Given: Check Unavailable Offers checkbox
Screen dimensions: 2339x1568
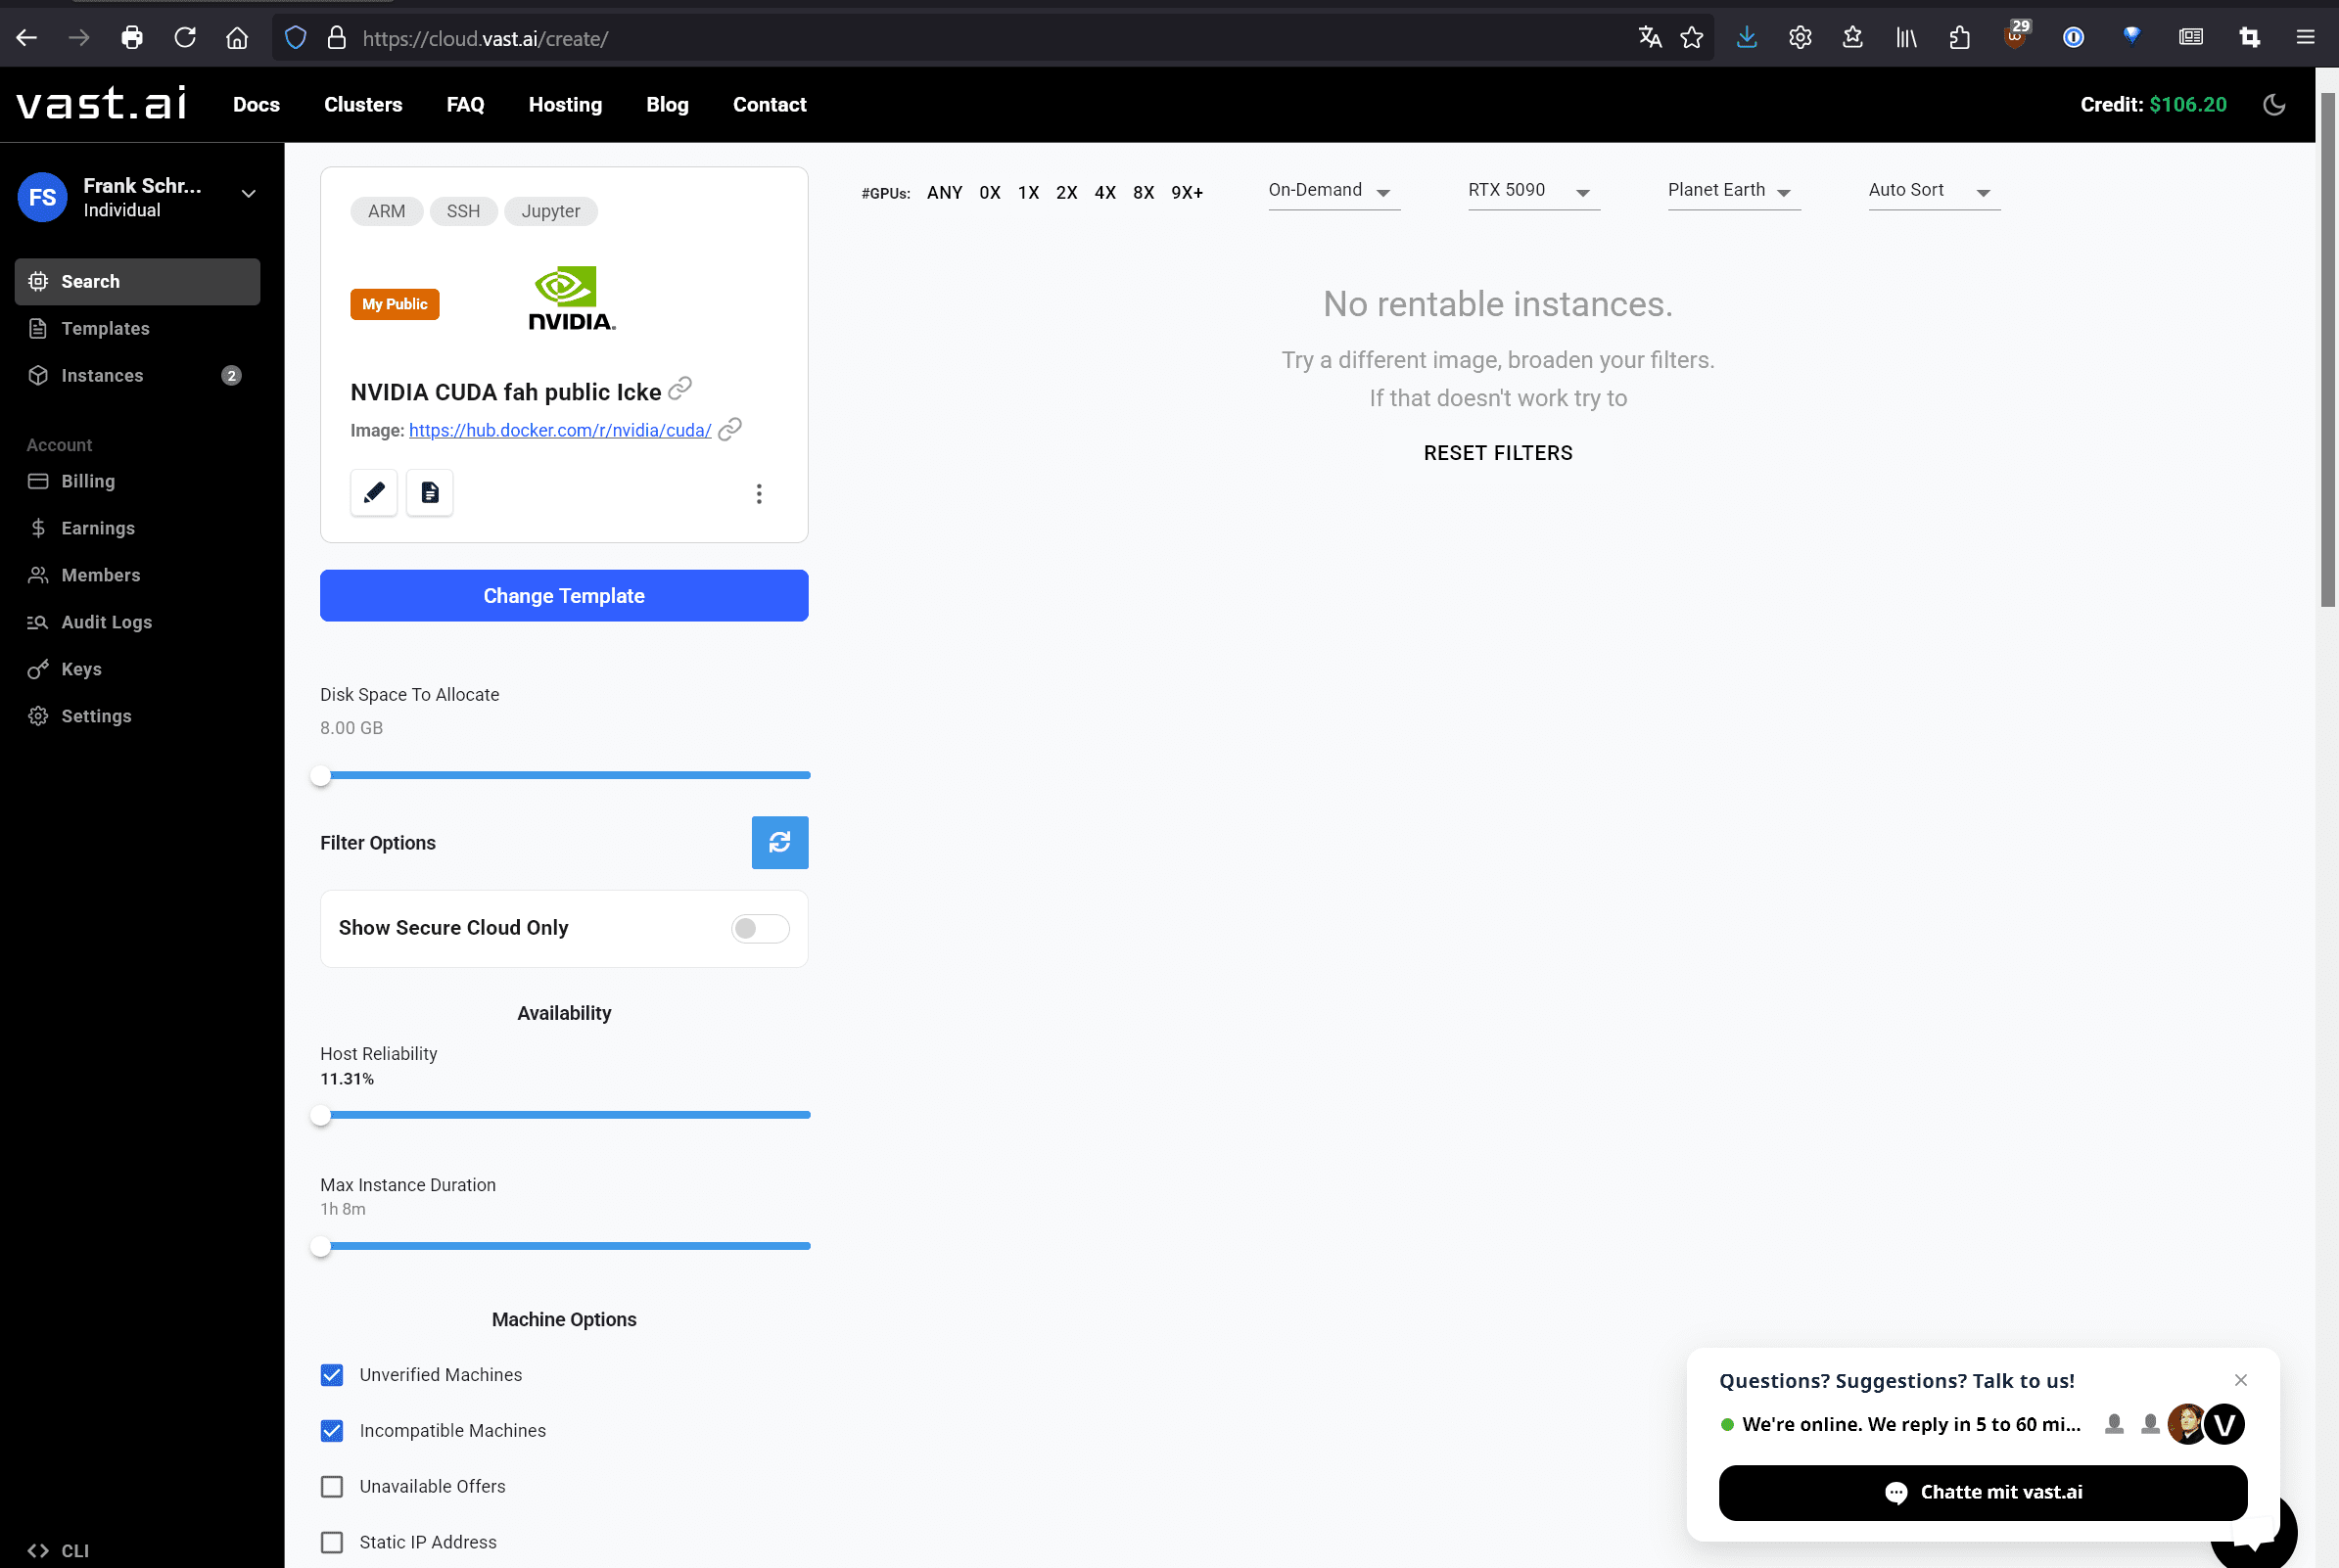Looking at the screenshot, I should click(x=332, y=1486).
